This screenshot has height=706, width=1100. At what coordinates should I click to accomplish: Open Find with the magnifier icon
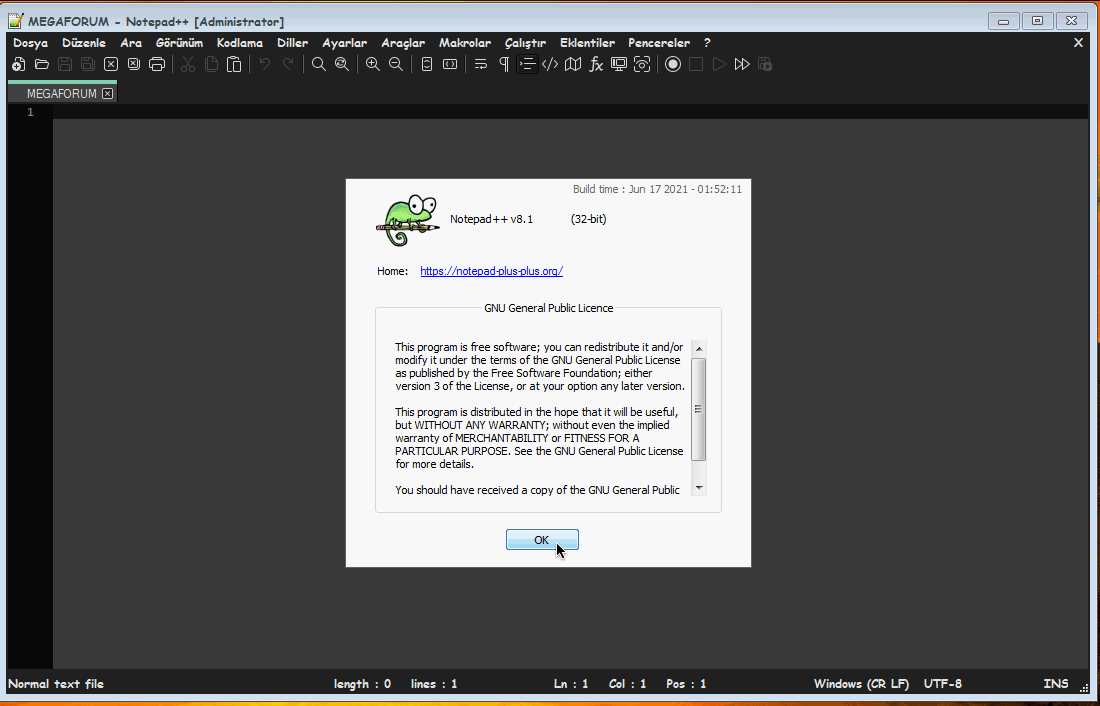pos(318,65)
